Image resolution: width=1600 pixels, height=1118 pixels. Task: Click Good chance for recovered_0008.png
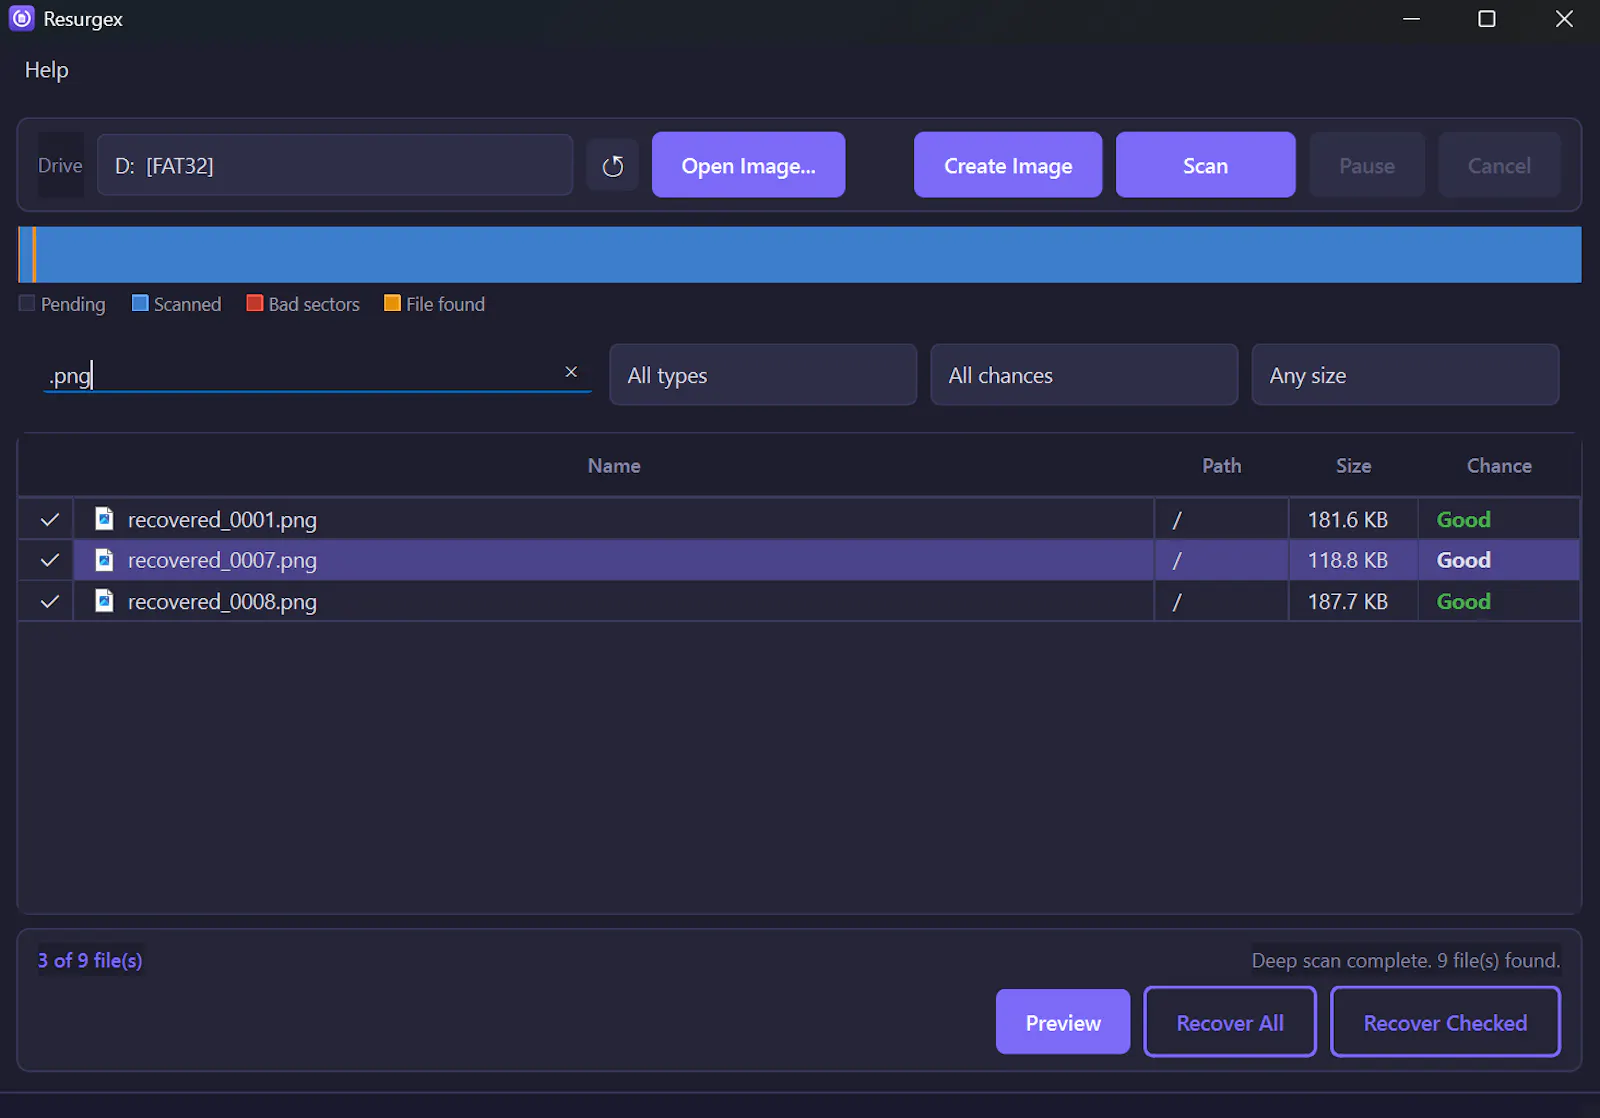point(1464,602)
